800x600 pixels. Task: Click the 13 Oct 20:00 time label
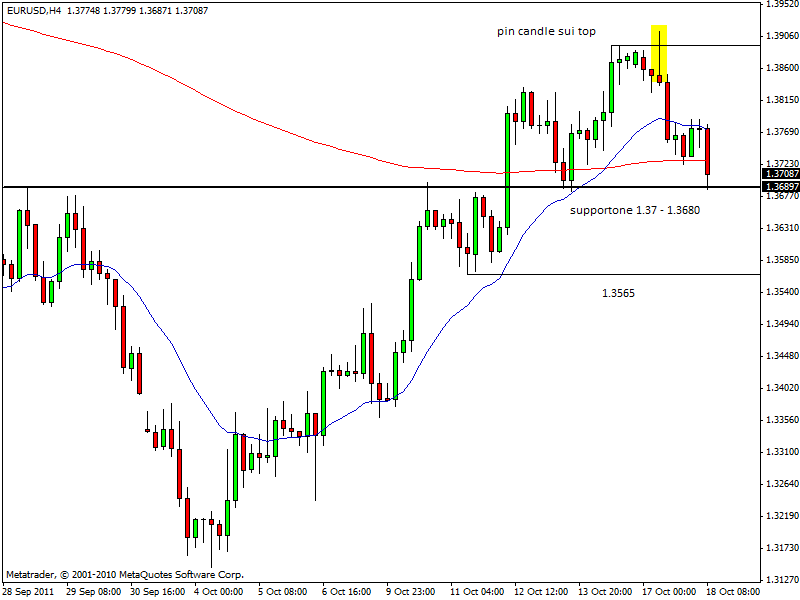[x=603, y=591]
